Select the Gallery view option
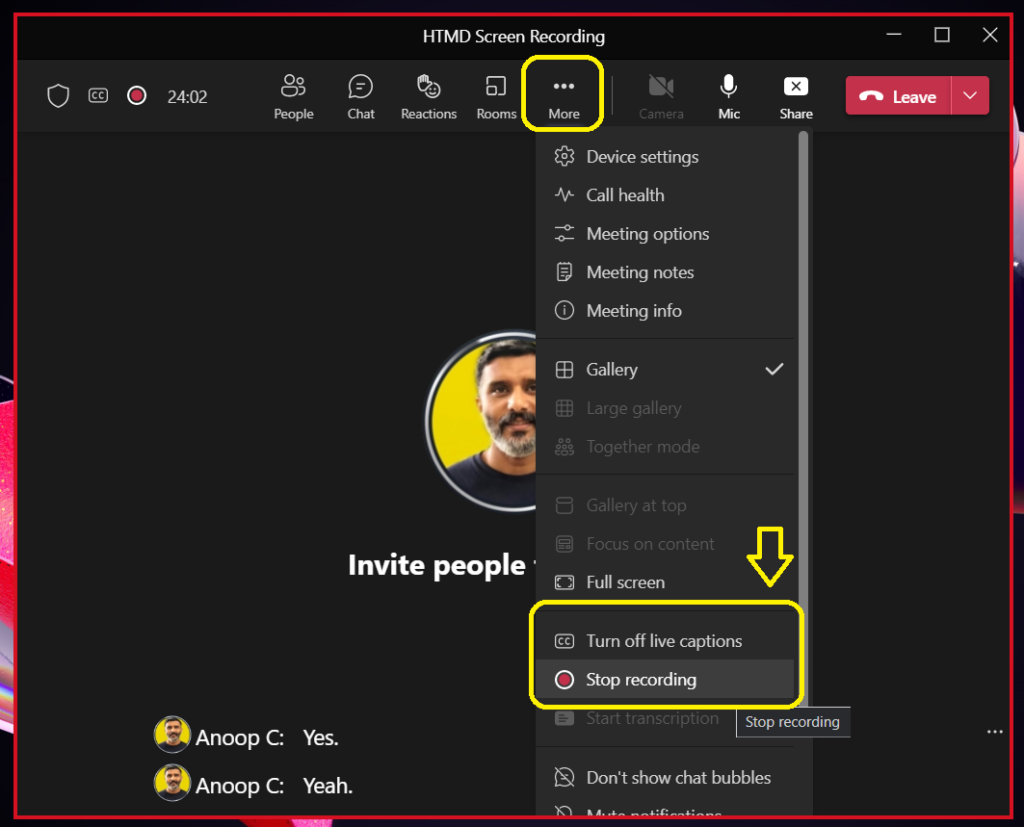This screenshot has height=827, width=1024. [x=611, y=369]
